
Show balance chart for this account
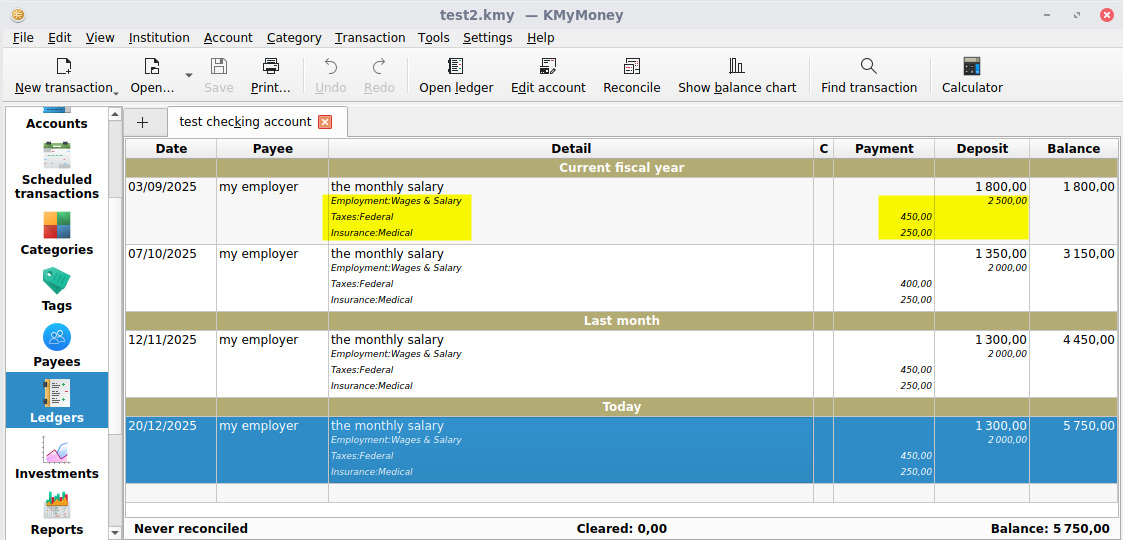tap(737, 67)
